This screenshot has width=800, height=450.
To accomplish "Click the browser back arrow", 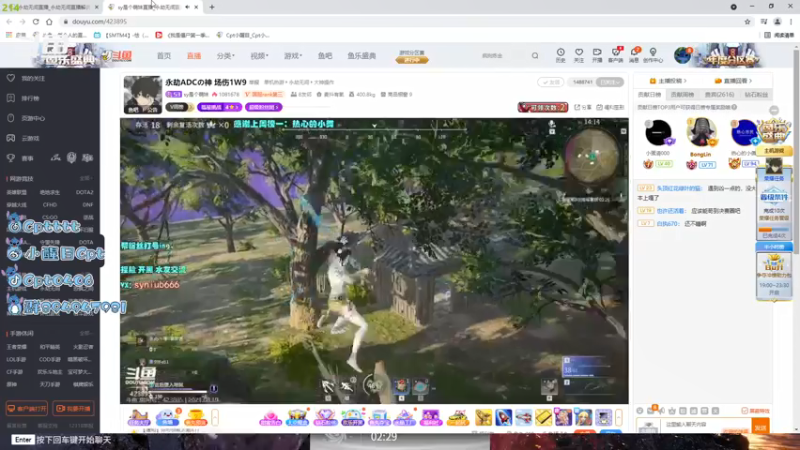I will (9, 21).
